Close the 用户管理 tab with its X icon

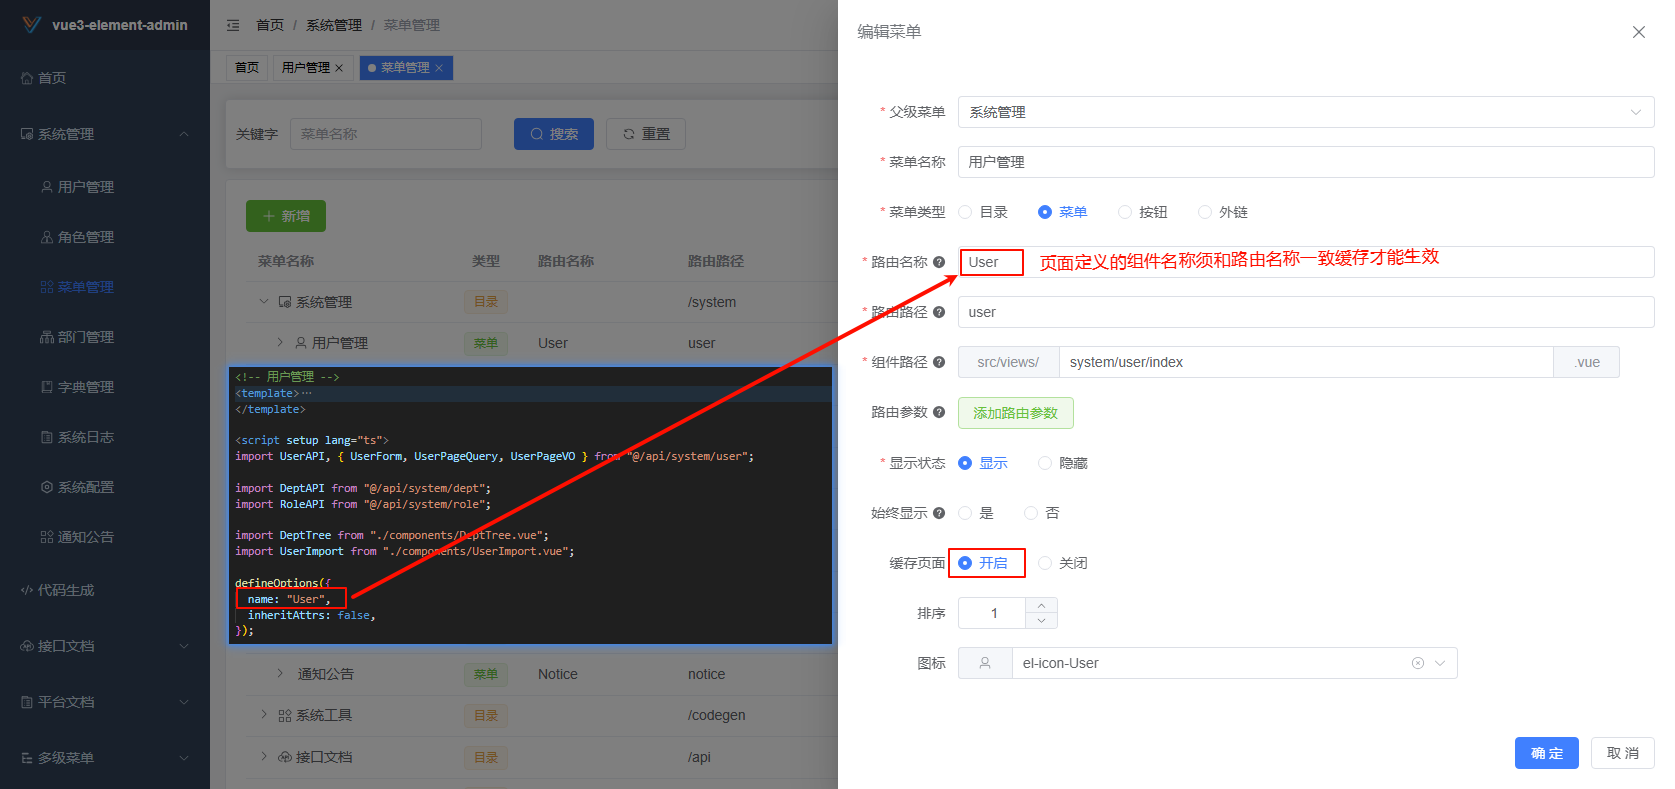click(339, 68)
